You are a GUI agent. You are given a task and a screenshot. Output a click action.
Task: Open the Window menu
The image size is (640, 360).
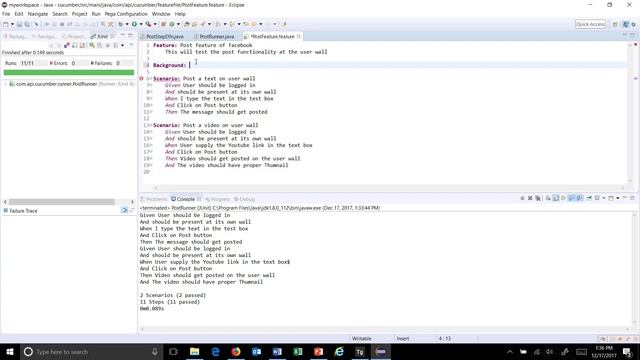click(161, 14)
